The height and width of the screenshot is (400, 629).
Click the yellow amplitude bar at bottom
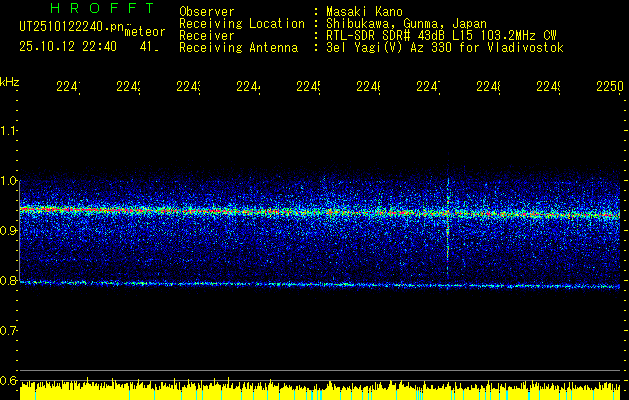click(320, 390)
